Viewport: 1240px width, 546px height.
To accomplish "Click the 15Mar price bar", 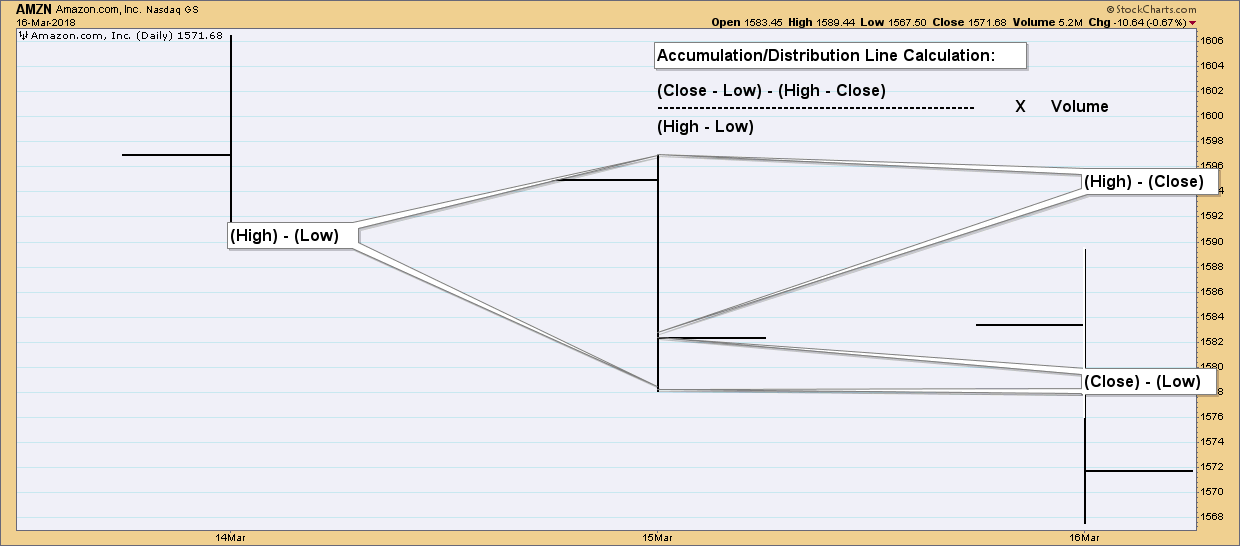I will (x=658, y=273).
